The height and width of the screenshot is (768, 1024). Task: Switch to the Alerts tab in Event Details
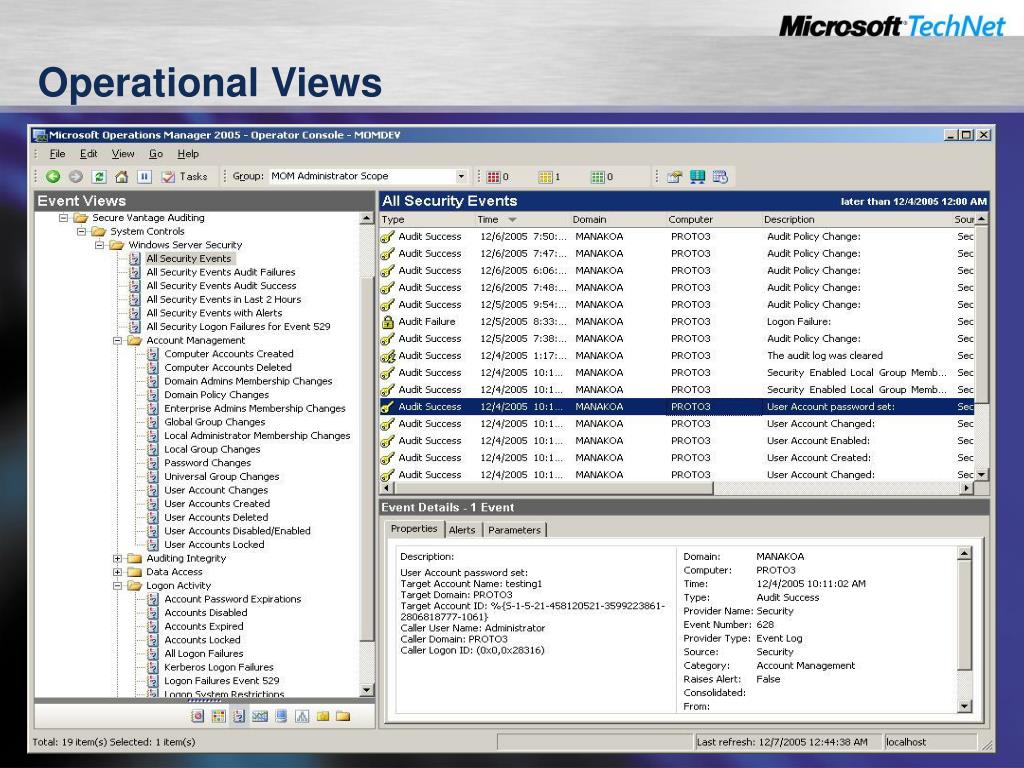462,530
